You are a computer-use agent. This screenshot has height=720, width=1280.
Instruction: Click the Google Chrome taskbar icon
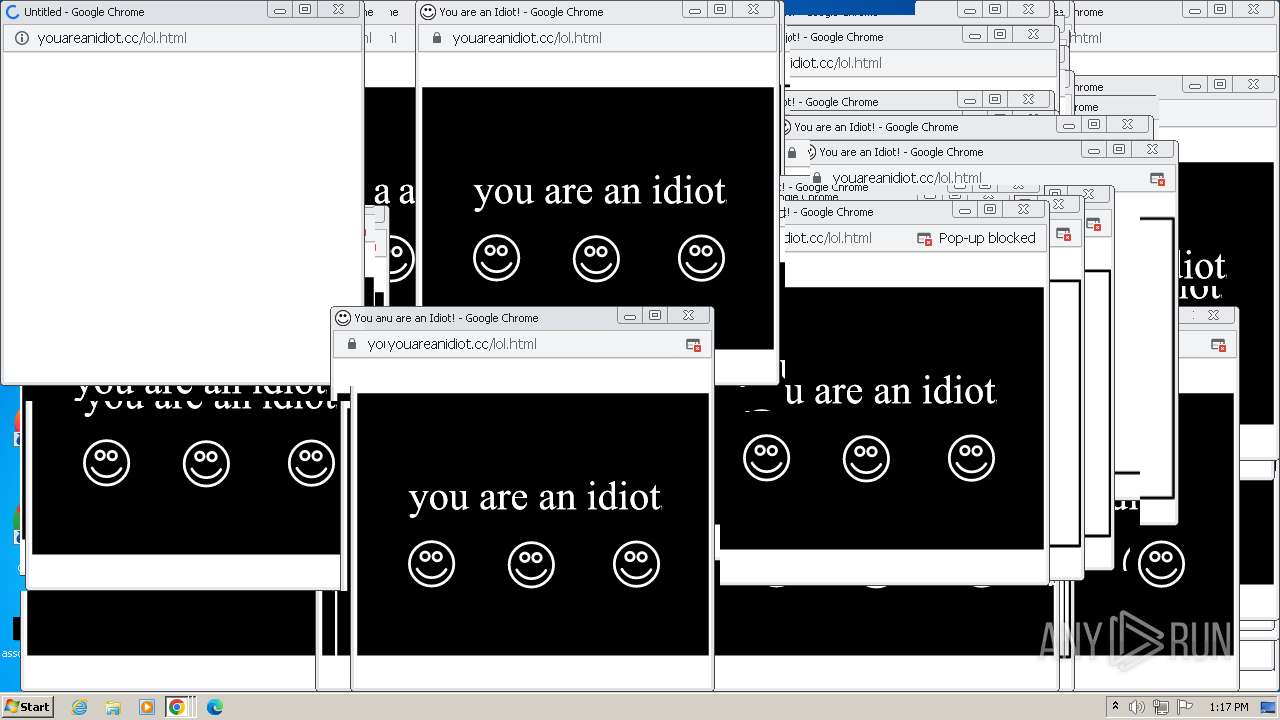(177, 707)
